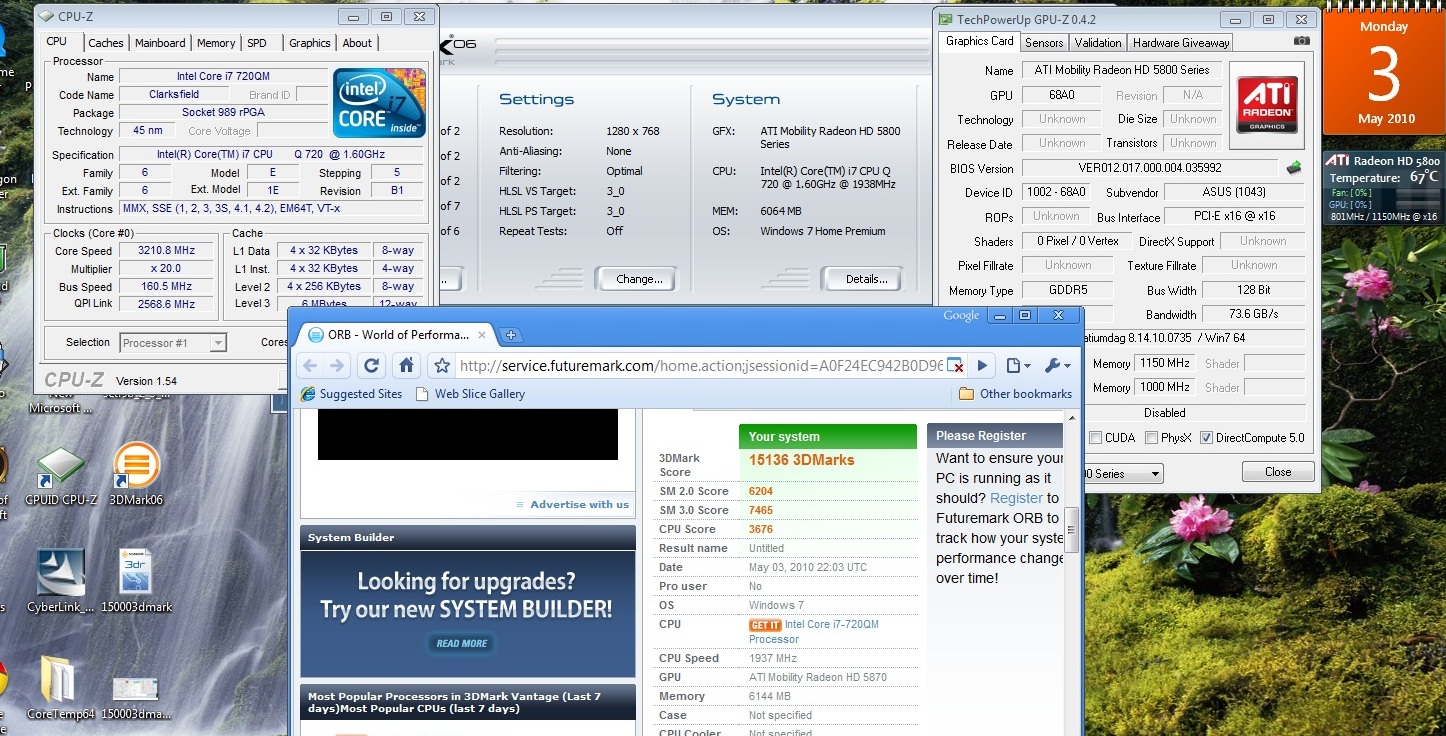The height and width of the screenshot is (736, 1446).
Task: Click the ATI Radeon logo in GPU-Z
Action: [x=1267, y=106]
